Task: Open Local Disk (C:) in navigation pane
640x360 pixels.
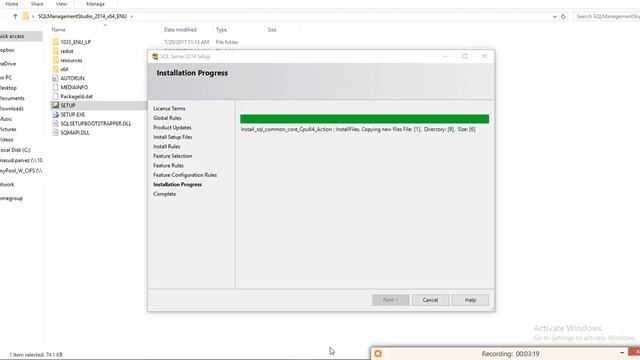Action: [15, 150]
